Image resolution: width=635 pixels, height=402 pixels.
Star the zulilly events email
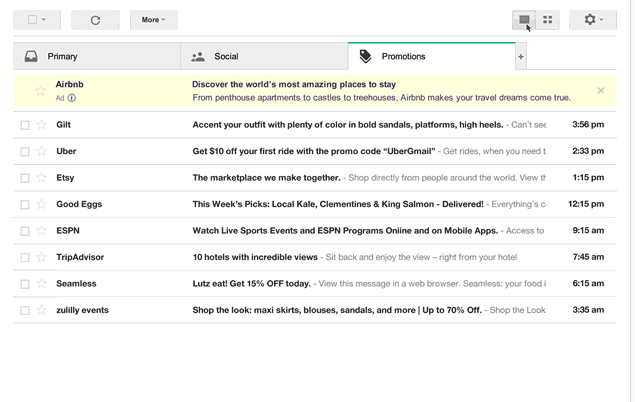tap(41, 310)
